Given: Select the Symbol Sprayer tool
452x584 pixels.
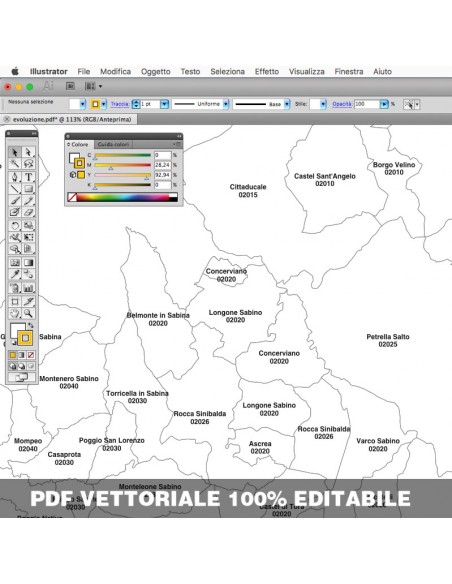Looking at the screenshot, I should point(15,288).
